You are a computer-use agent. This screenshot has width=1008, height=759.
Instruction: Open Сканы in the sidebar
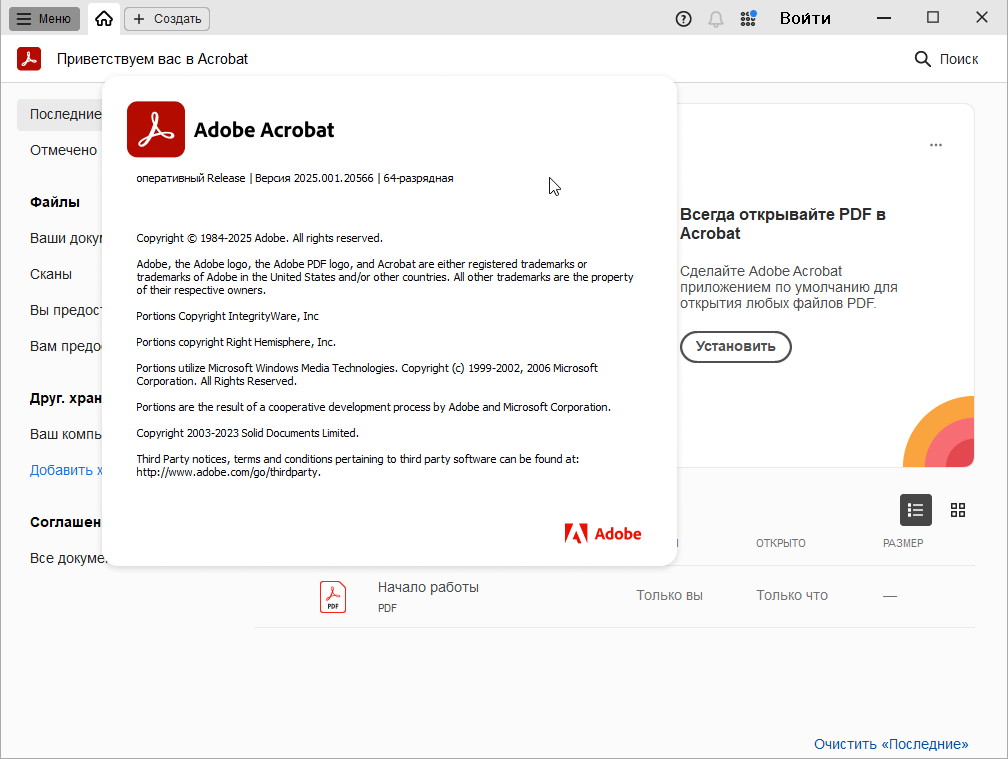click(51, 274)
